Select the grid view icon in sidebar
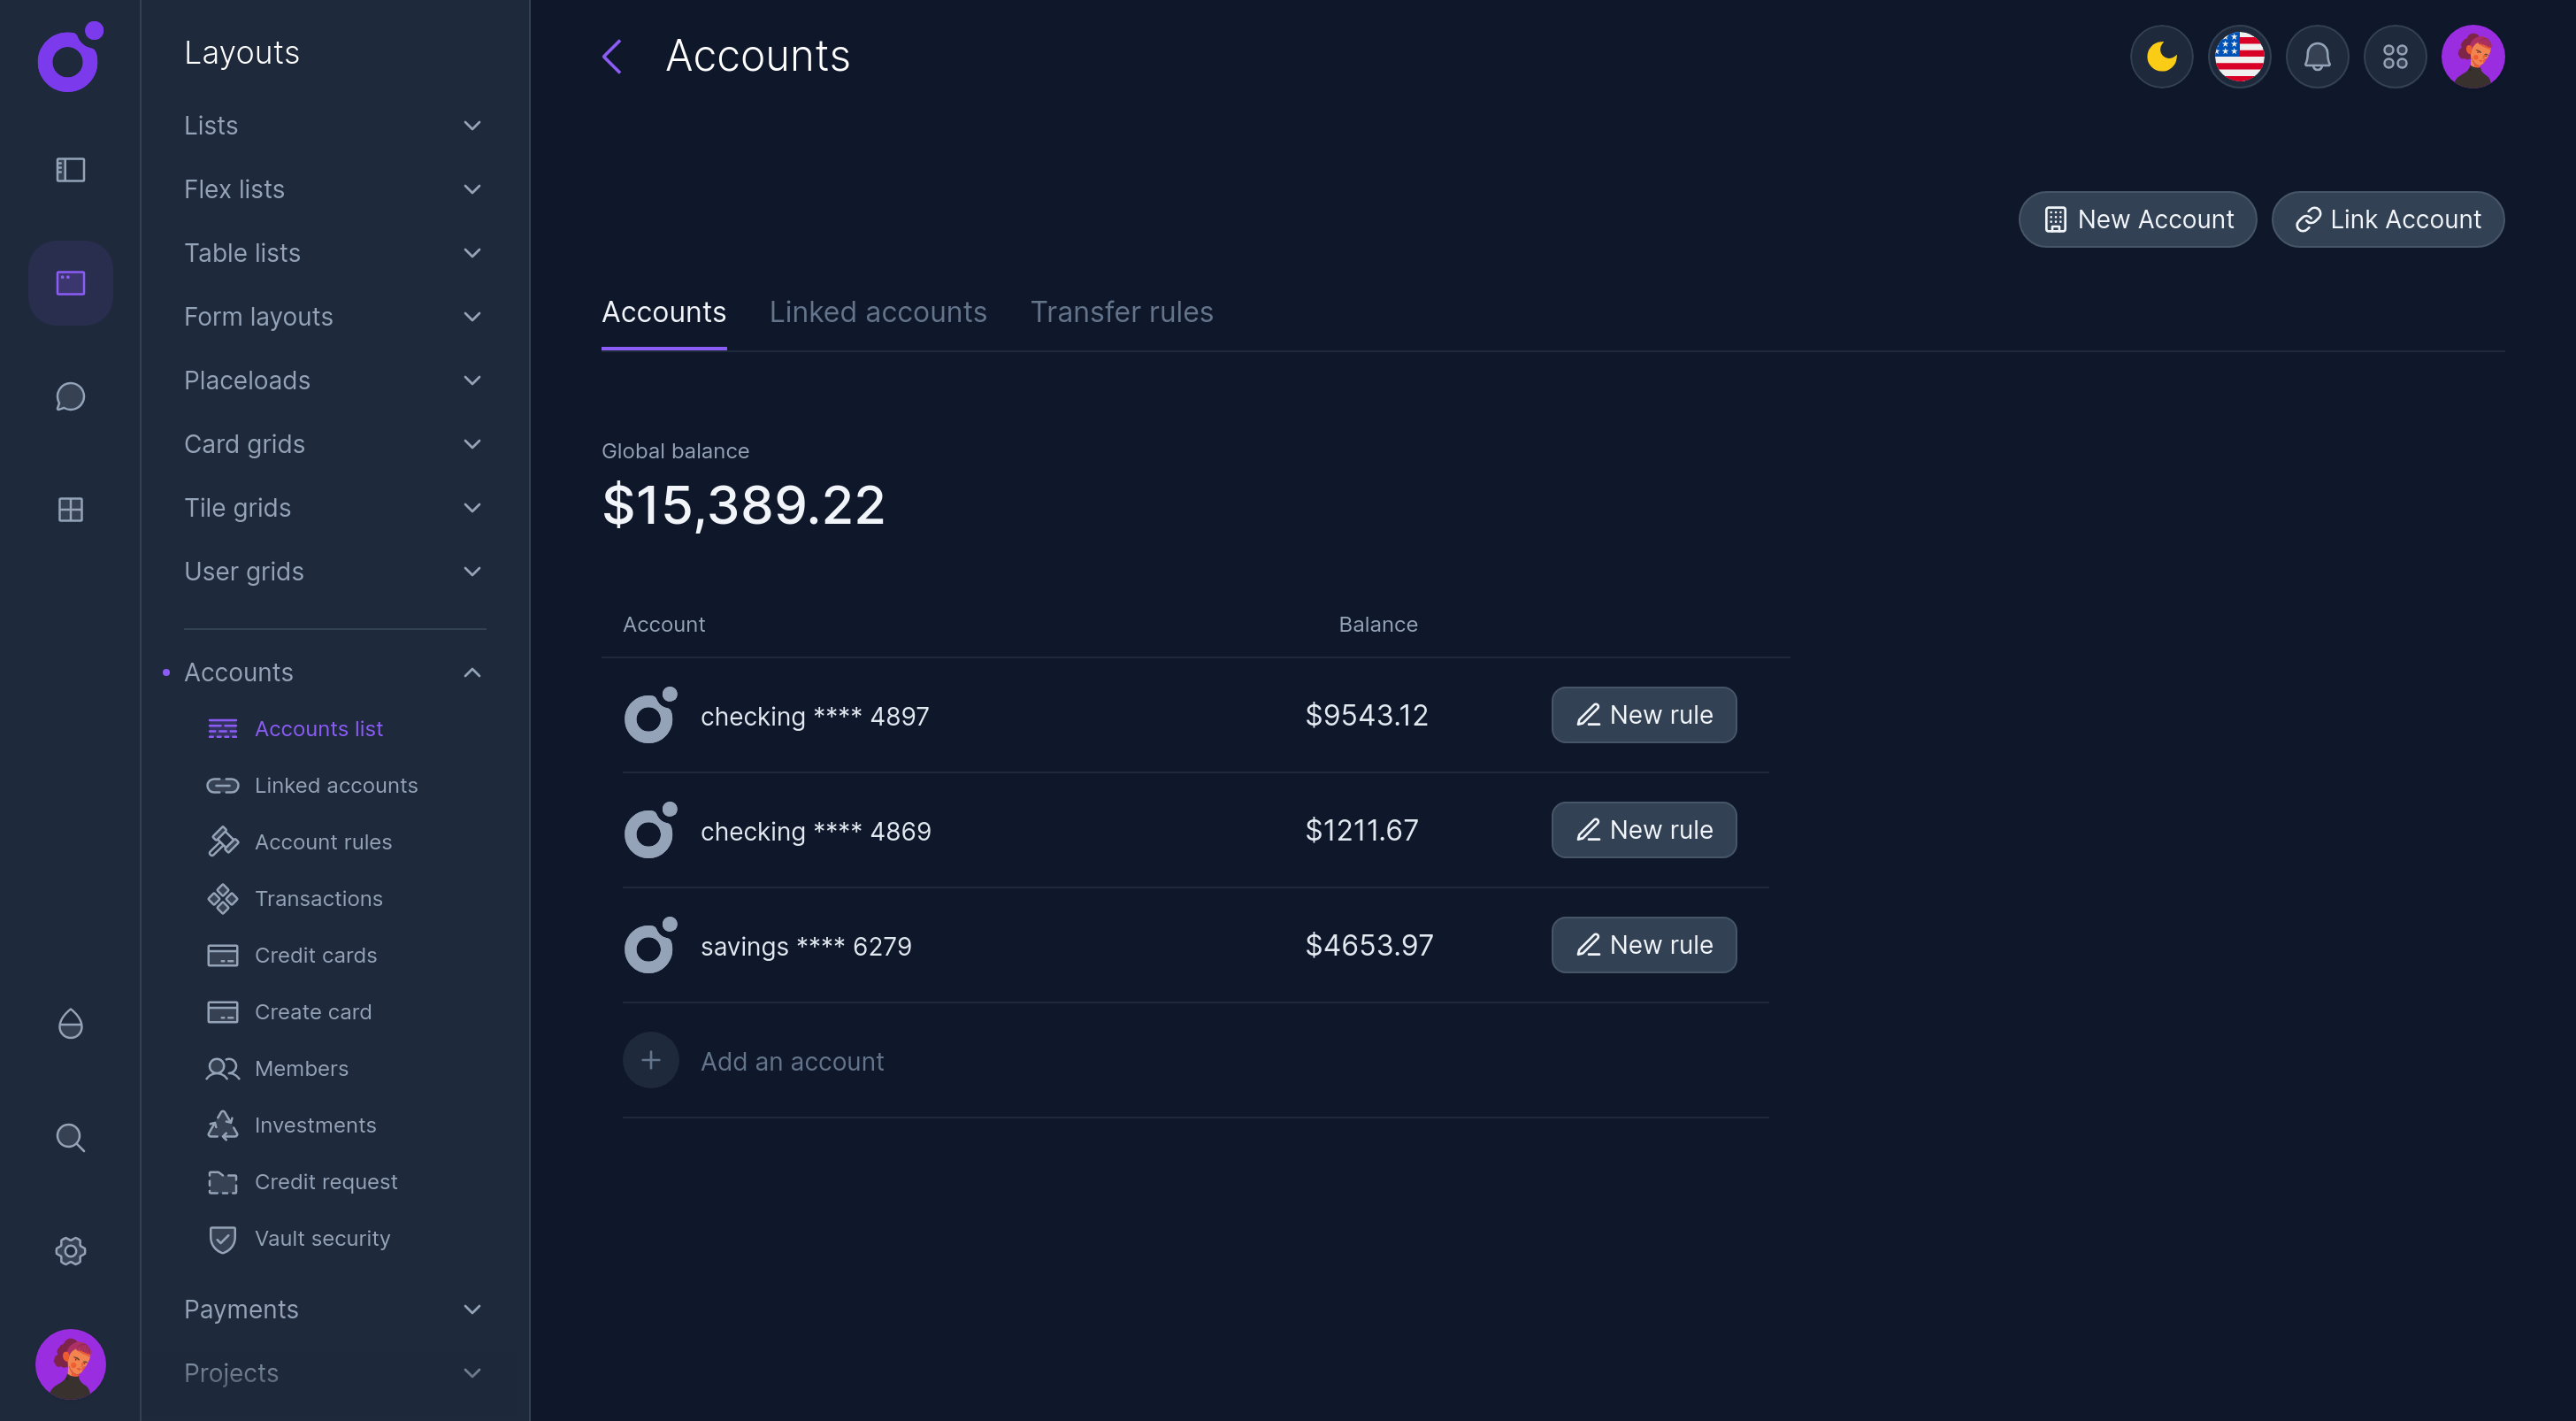This screenshot has width=2576, height=1421. [70, 509]
